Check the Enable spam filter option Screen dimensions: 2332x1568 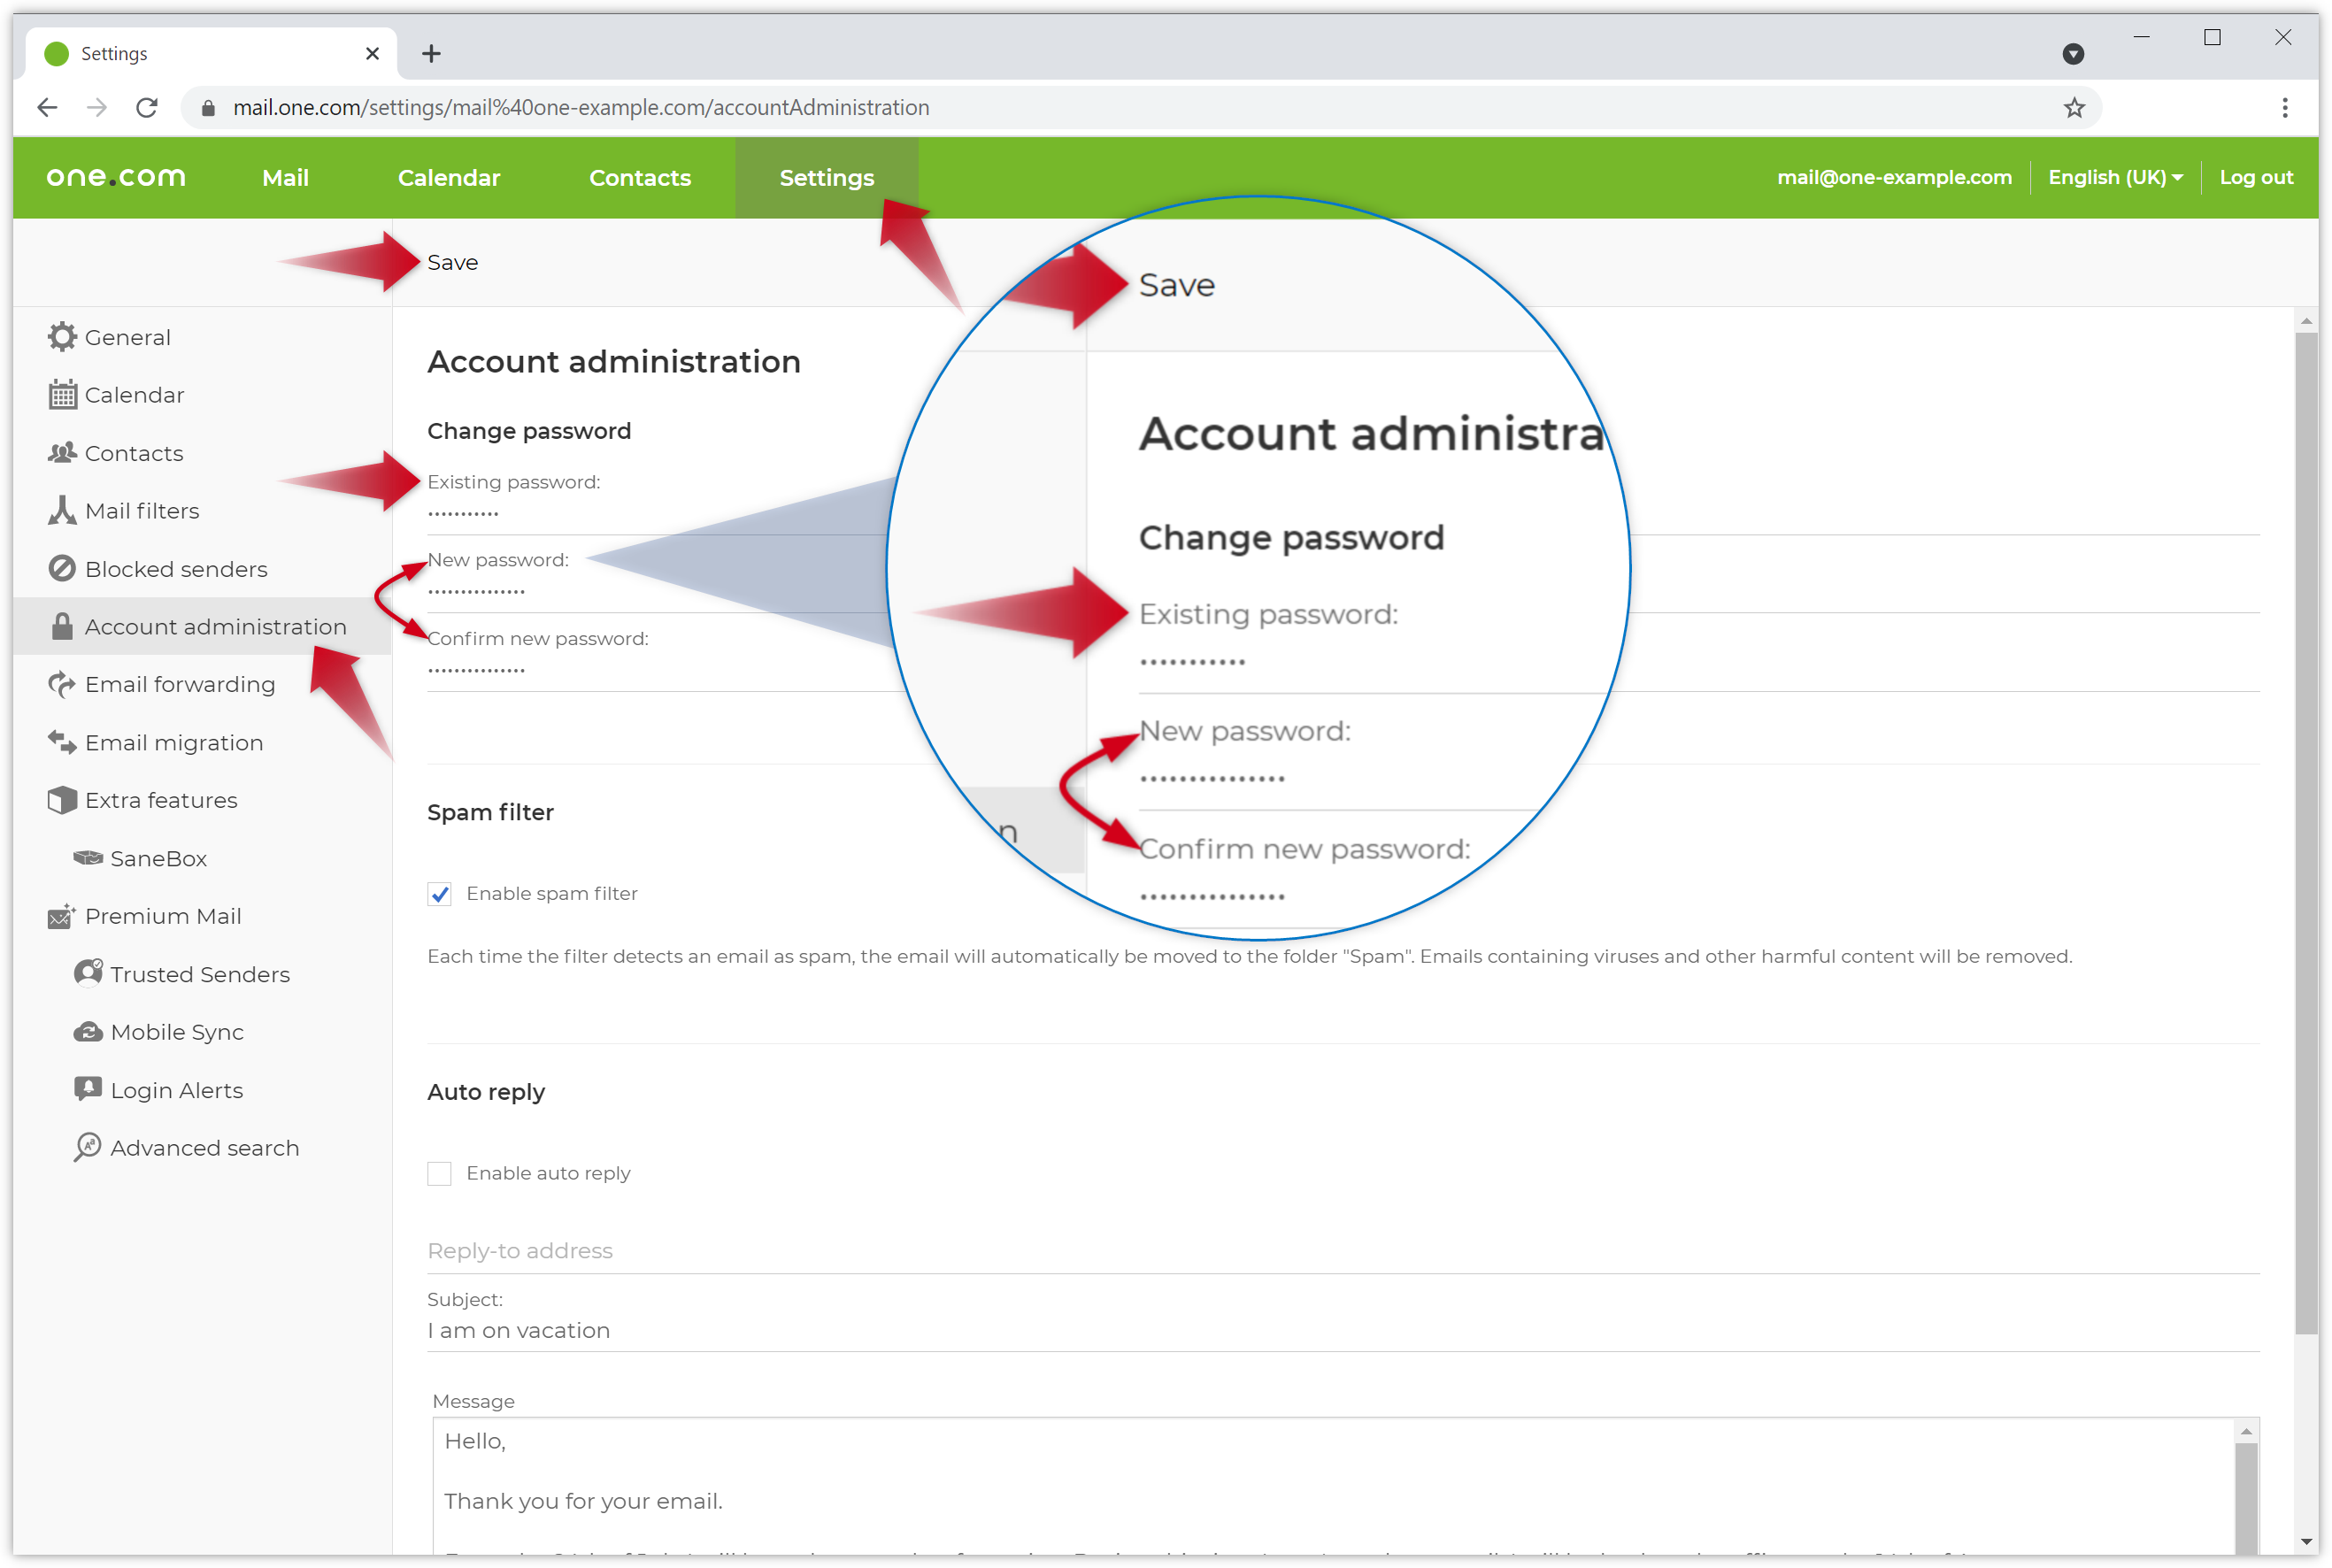coord(441,893)
